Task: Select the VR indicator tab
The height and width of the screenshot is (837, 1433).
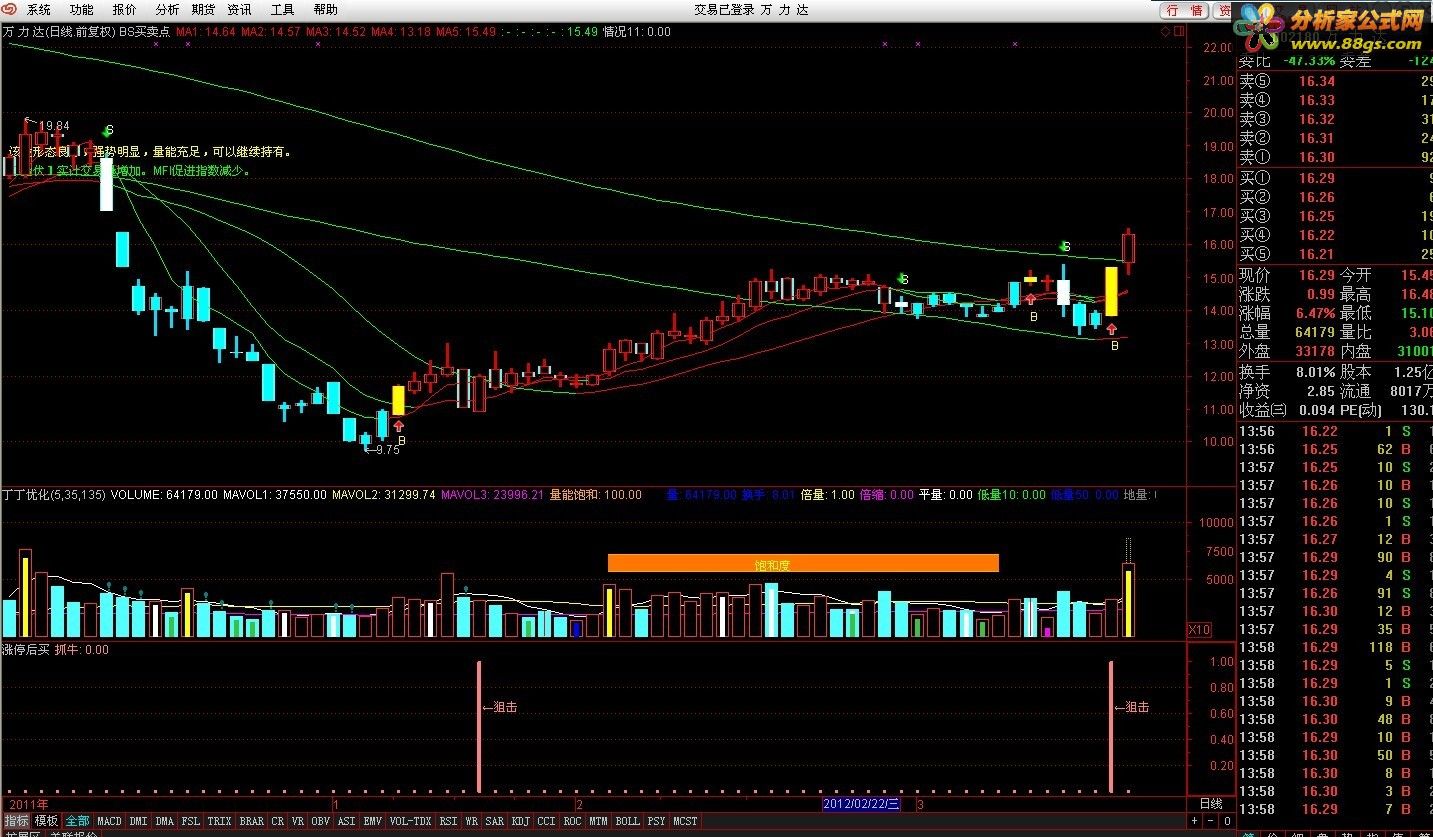Action: point(297,821)
